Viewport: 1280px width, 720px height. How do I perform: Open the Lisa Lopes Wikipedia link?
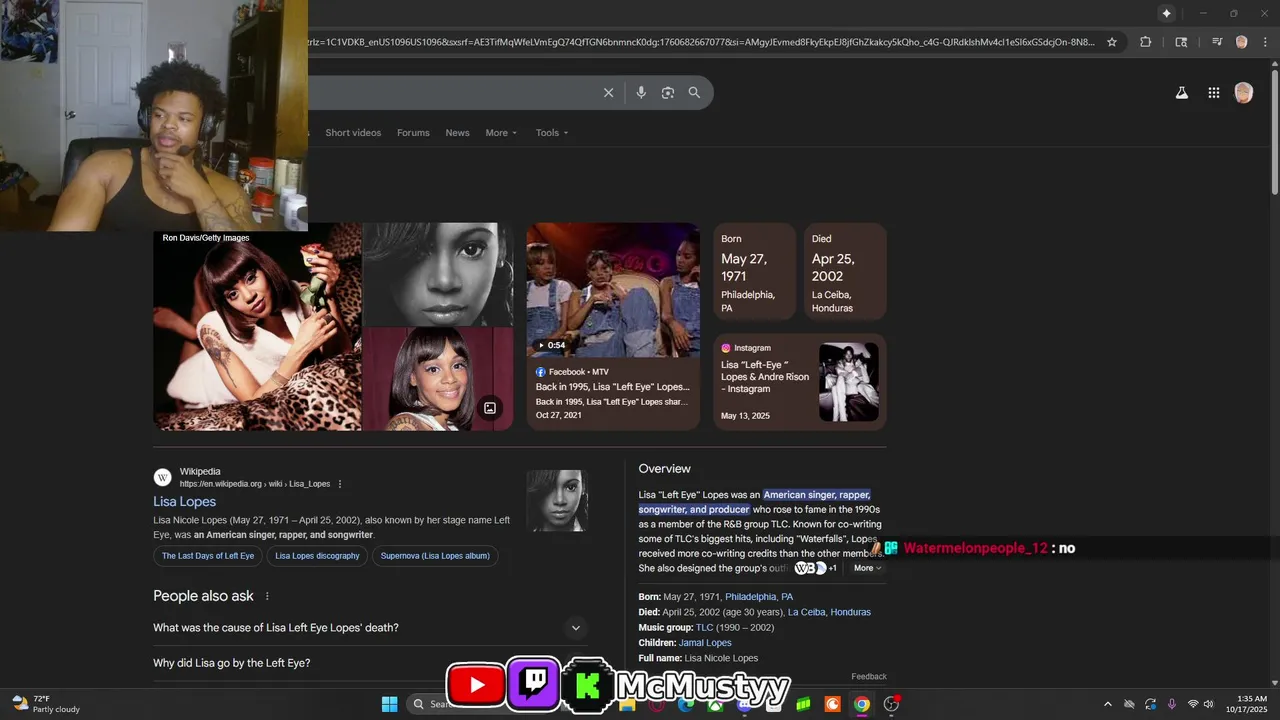[x=184, y=502]
